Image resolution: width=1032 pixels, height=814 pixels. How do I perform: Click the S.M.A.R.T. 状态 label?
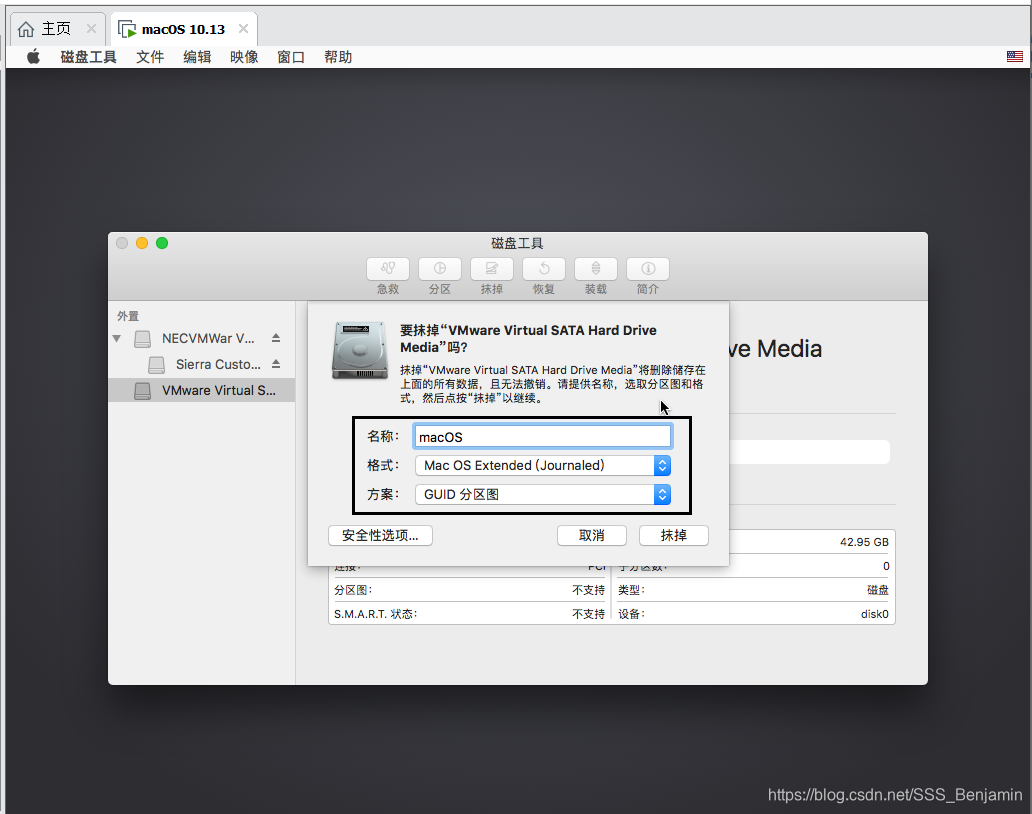(x=376, y=614)
